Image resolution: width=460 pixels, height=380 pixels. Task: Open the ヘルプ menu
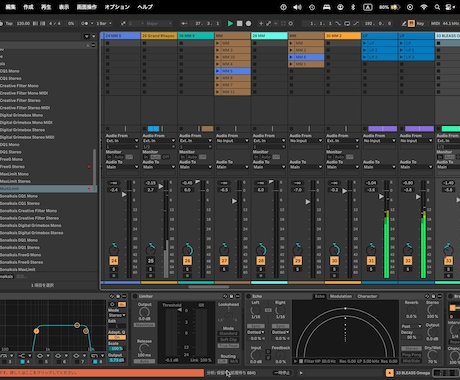145,7
